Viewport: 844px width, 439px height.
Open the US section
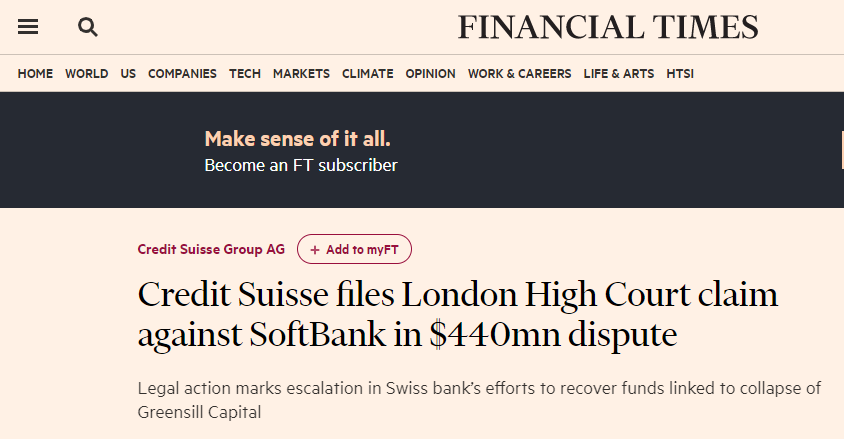(128, 74)
